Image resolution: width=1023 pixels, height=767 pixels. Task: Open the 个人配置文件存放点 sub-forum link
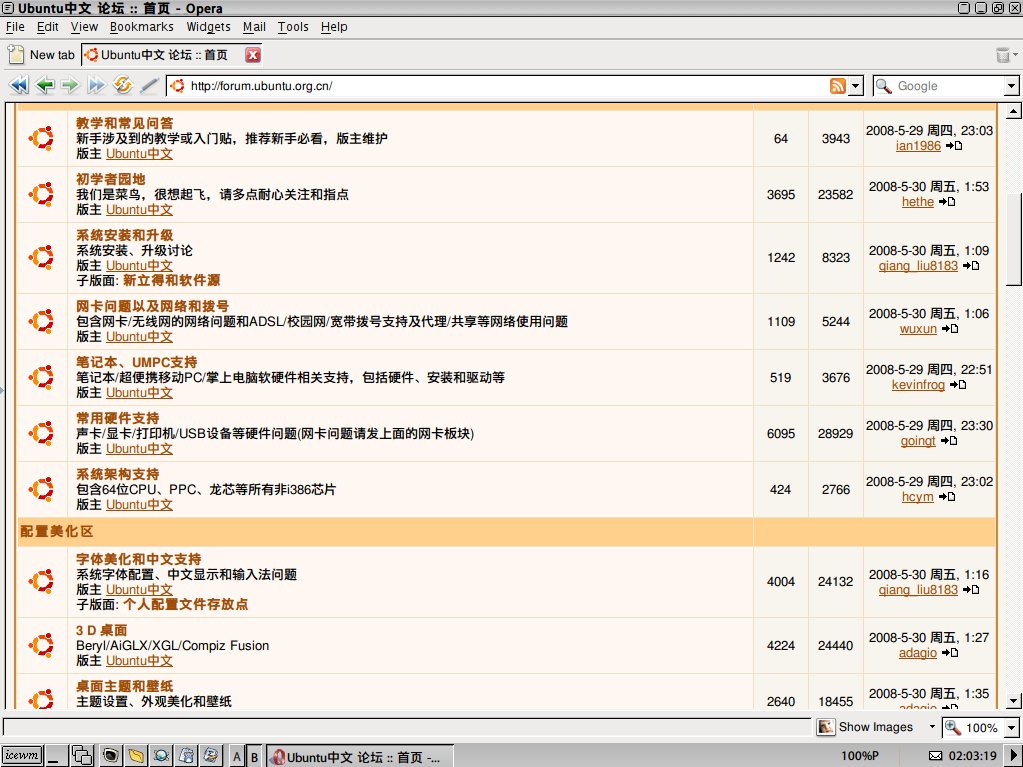185,605
